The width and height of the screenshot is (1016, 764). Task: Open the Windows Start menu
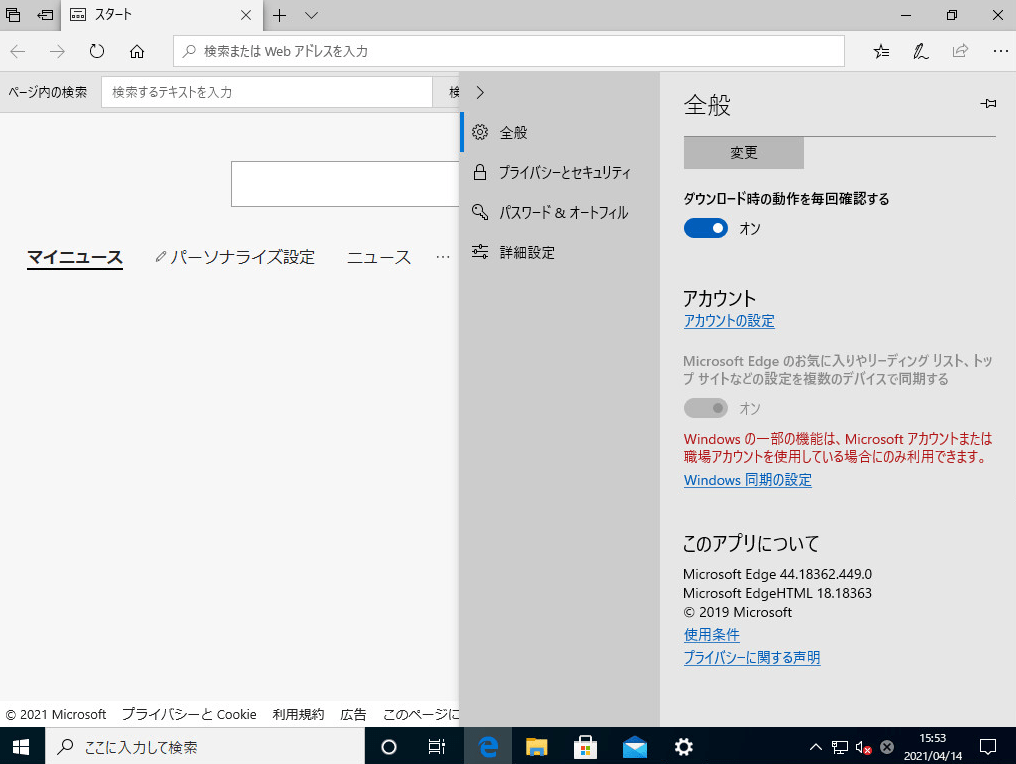point(21,747)
